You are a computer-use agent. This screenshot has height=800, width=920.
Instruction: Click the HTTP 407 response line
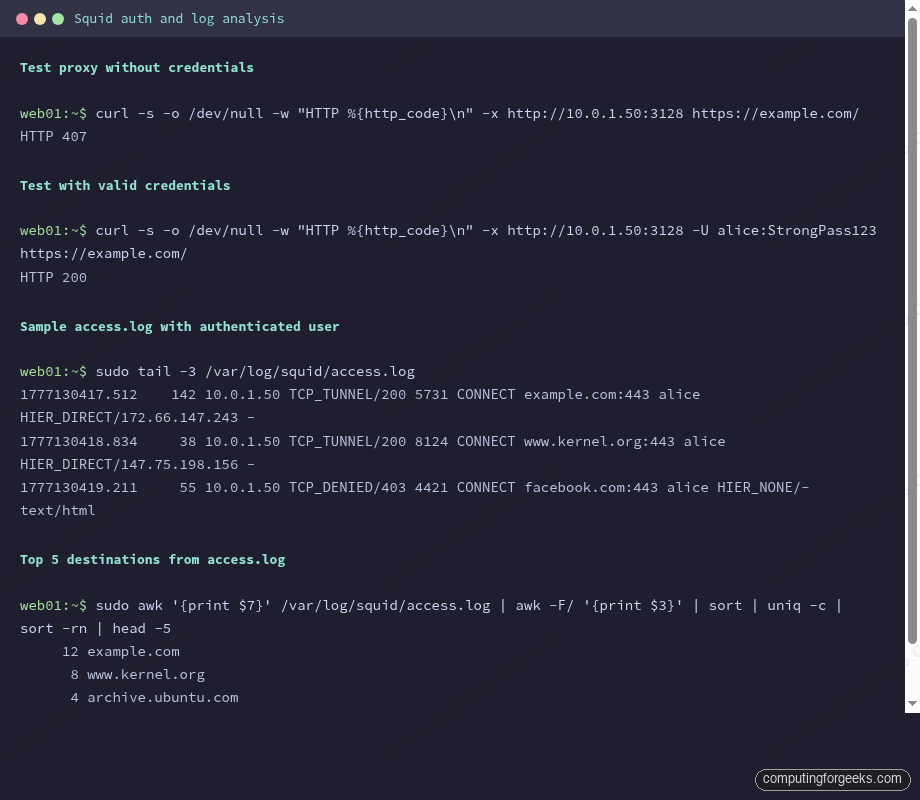click(53, 136)
